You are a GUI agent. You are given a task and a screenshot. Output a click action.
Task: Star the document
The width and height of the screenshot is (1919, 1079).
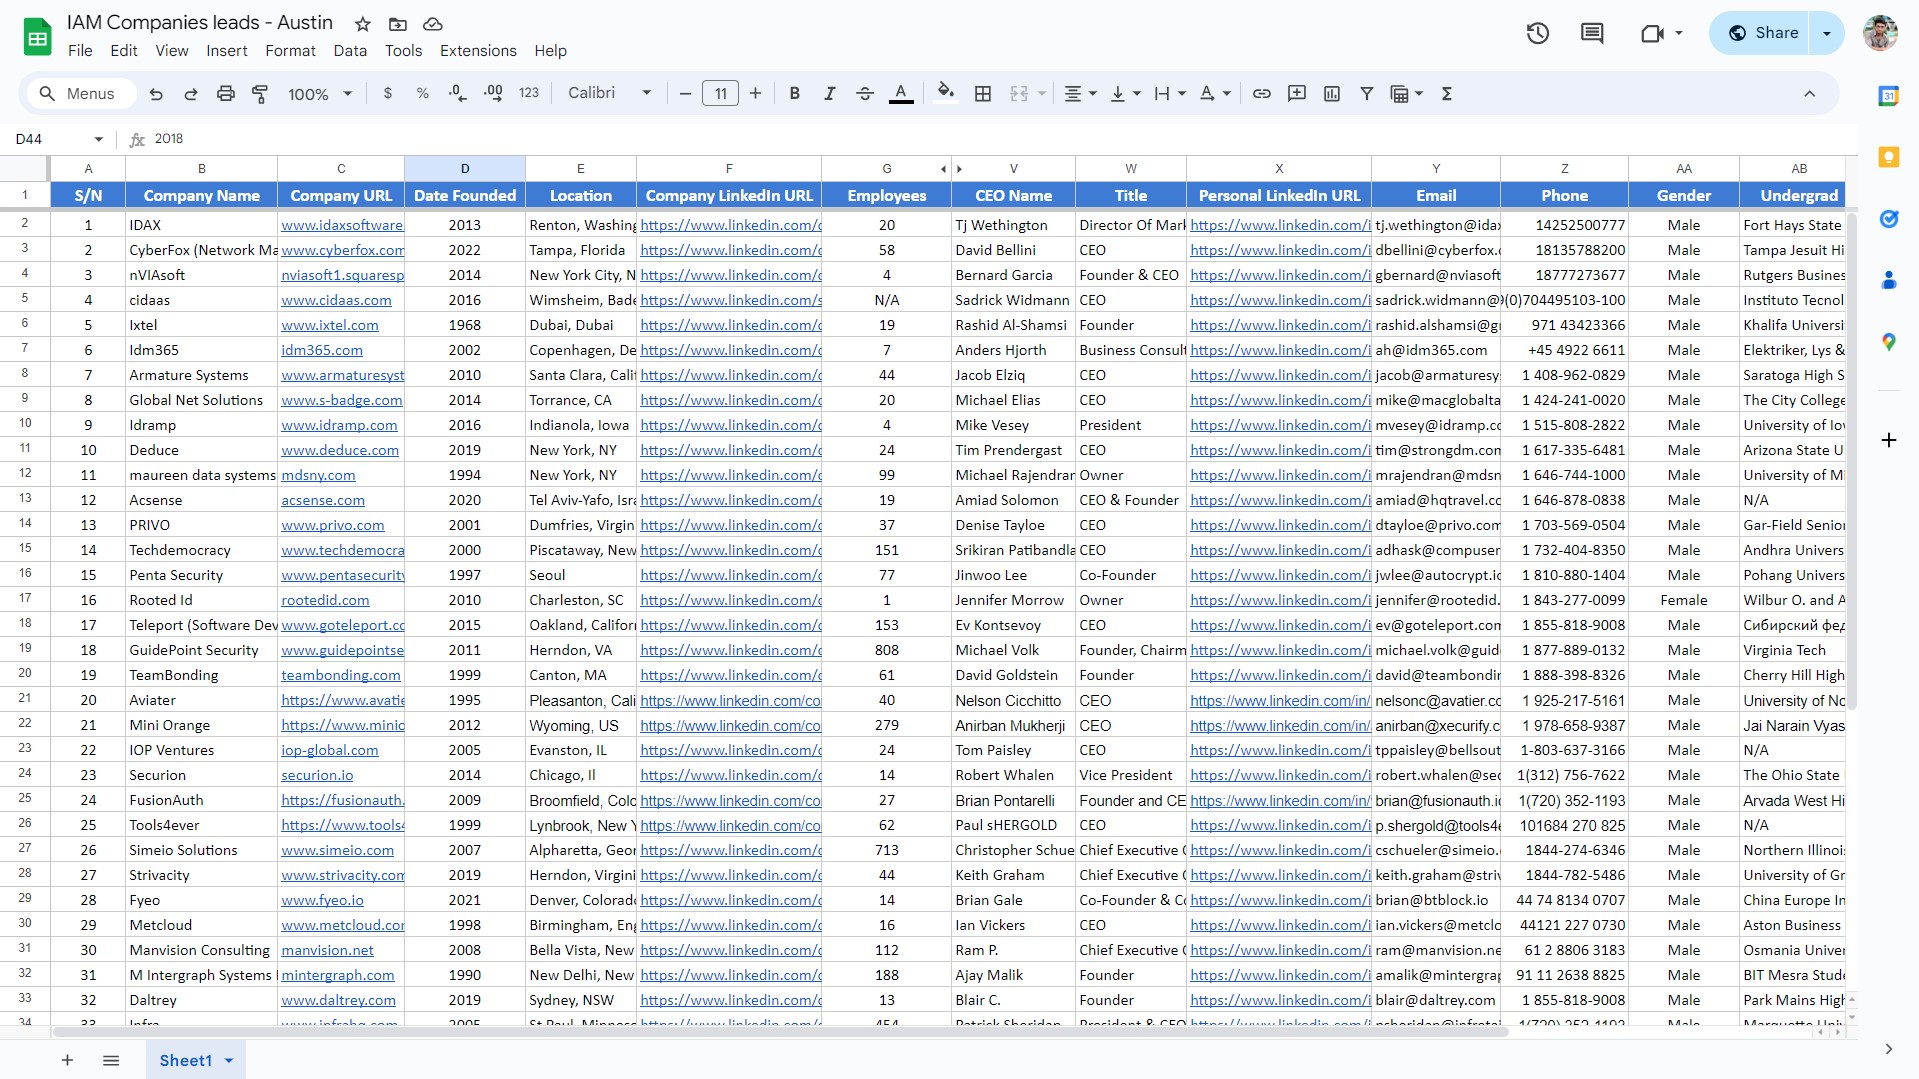click(363, 24)
